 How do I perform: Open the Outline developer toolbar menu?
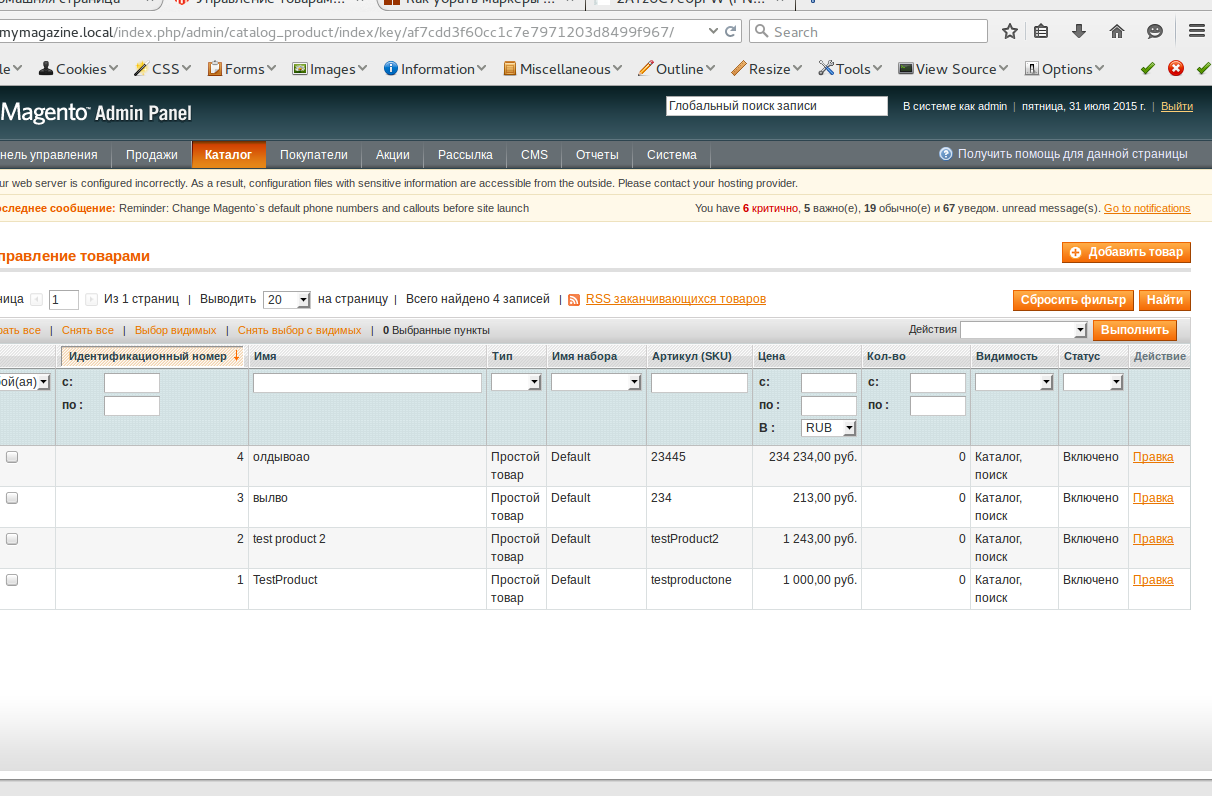(678, 69)
